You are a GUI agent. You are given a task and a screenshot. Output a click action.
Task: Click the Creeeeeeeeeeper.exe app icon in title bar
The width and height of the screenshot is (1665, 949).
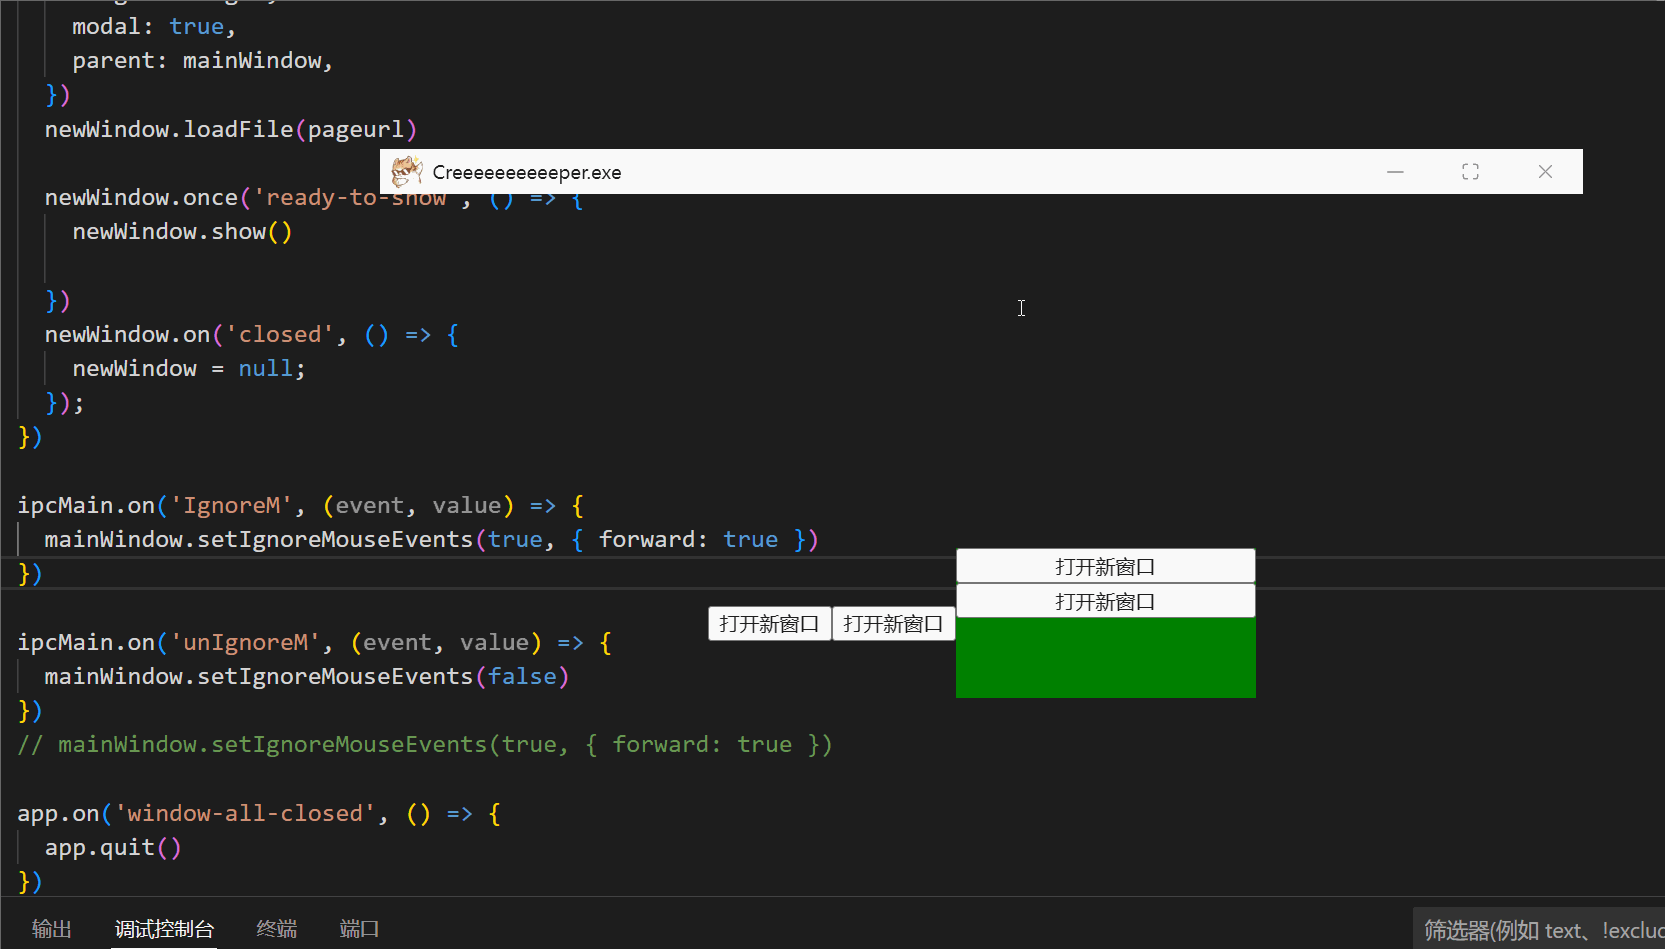pos(406,172)
